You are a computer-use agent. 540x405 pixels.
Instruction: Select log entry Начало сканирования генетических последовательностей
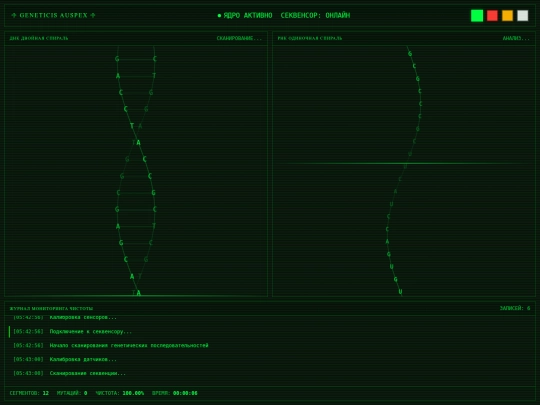(270, 345)
